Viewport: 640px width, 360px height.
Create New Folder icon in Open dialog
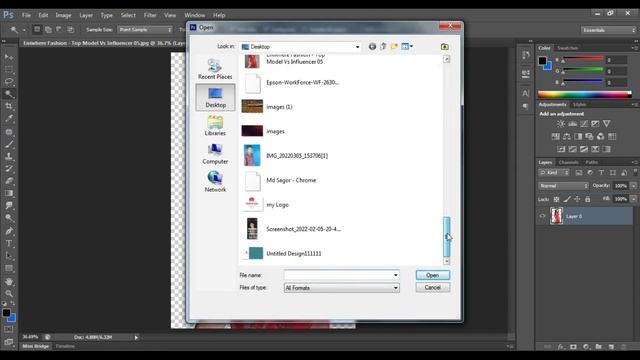[394, 47]
